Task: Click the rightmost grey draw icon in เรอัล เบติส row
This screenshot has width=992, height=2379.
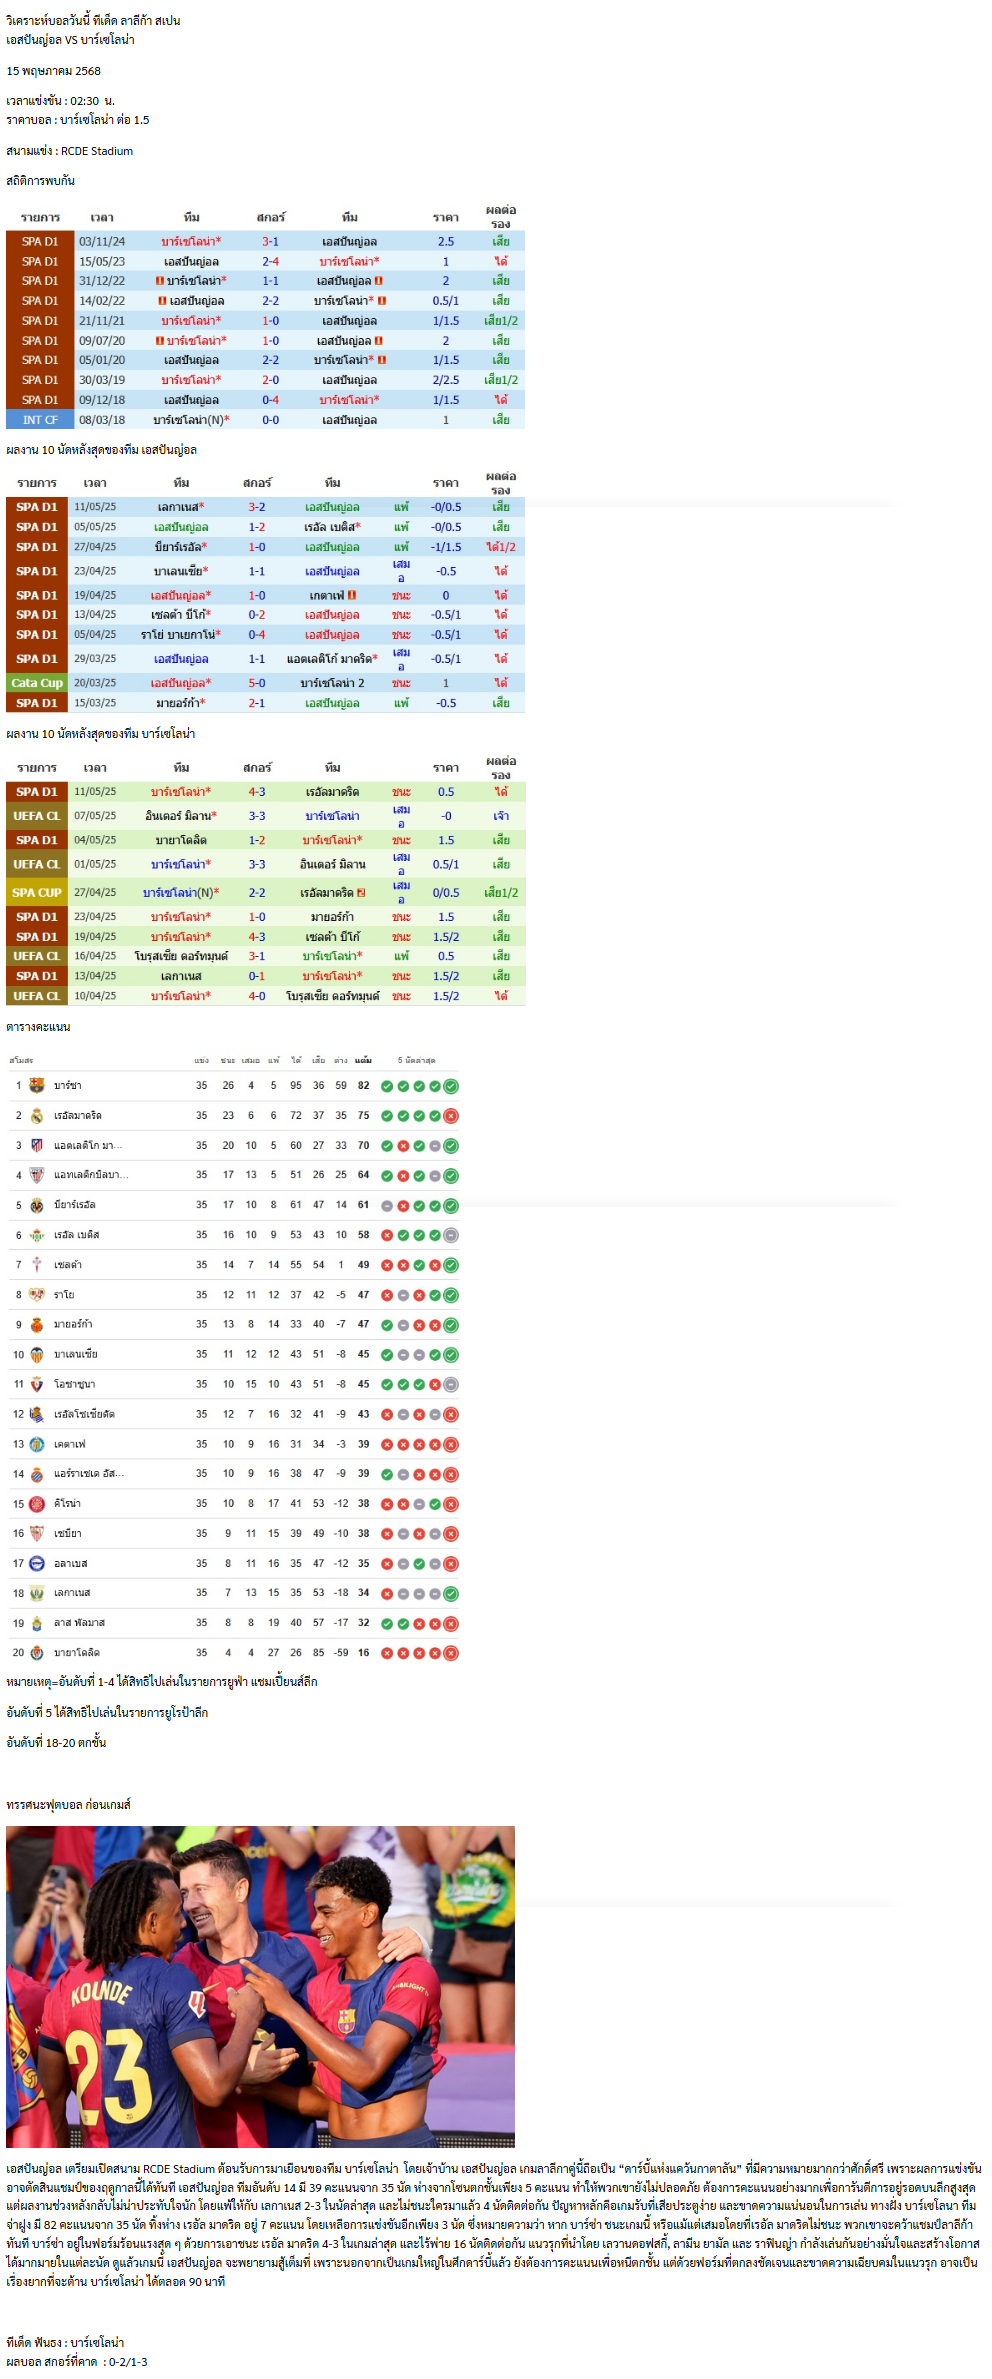Action: (451, 1235)
